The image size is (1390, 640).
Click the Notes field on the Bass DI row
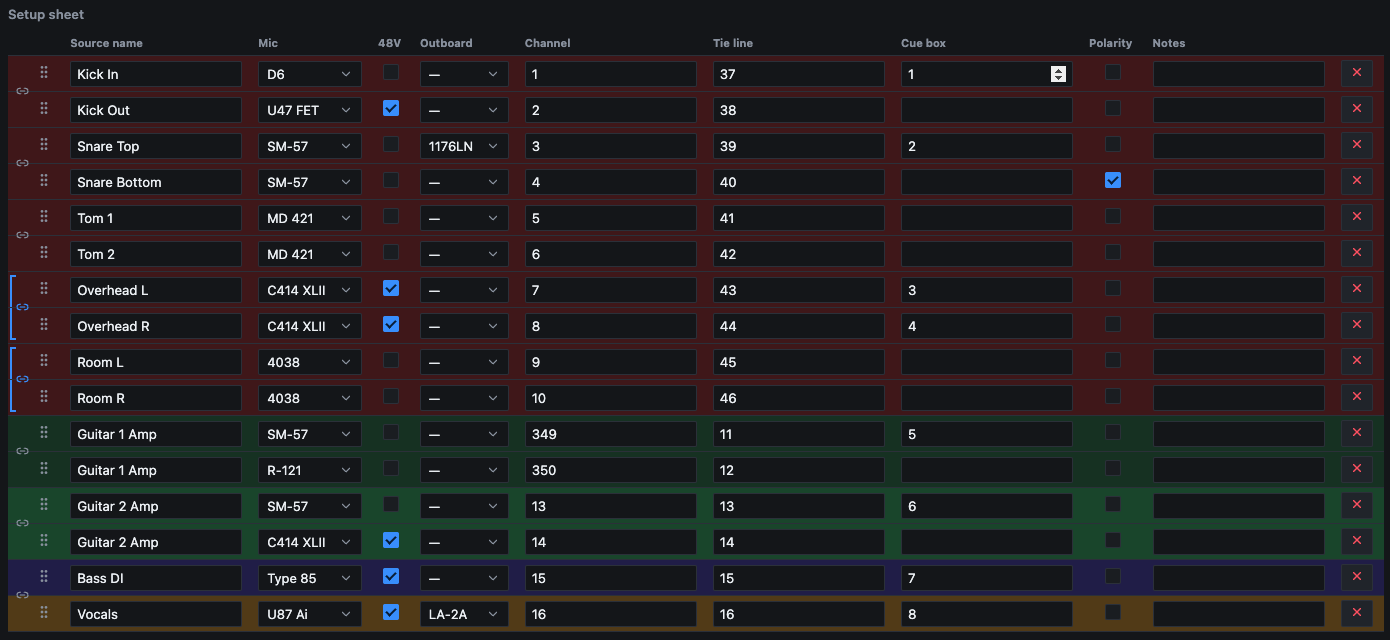click(x=1239, y=578)
